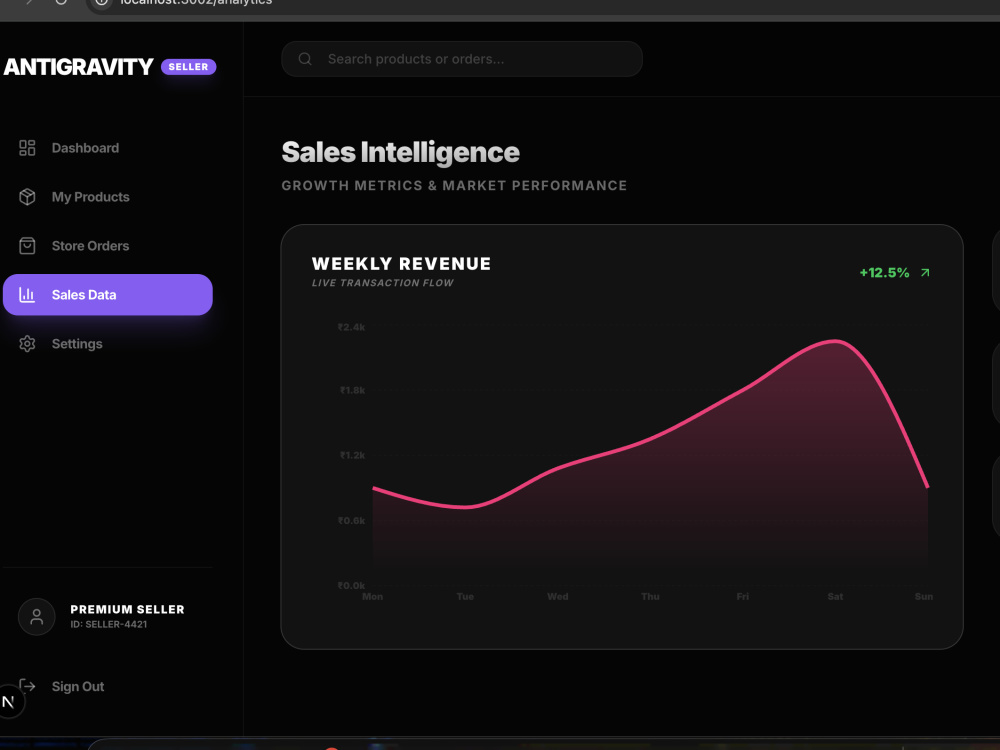Viewport: 1000px width, 750px height.
Task: Click the Tue label on chart axis
Action: (466, 597)
